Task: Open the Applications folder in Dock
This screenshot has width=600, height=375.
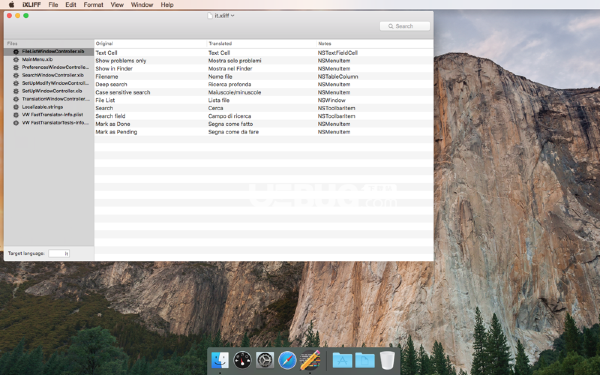Action: (342, 360)
